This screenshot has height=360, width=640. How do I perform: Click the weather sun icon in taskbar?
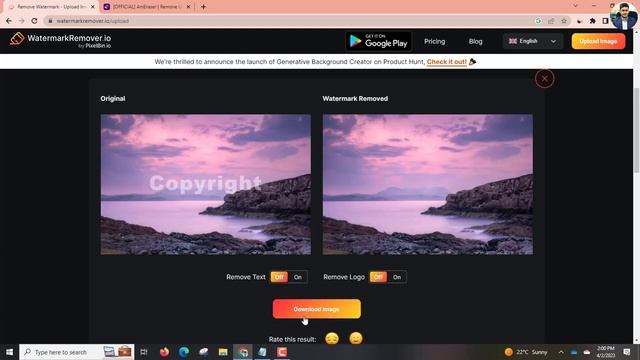pos(509,352)
